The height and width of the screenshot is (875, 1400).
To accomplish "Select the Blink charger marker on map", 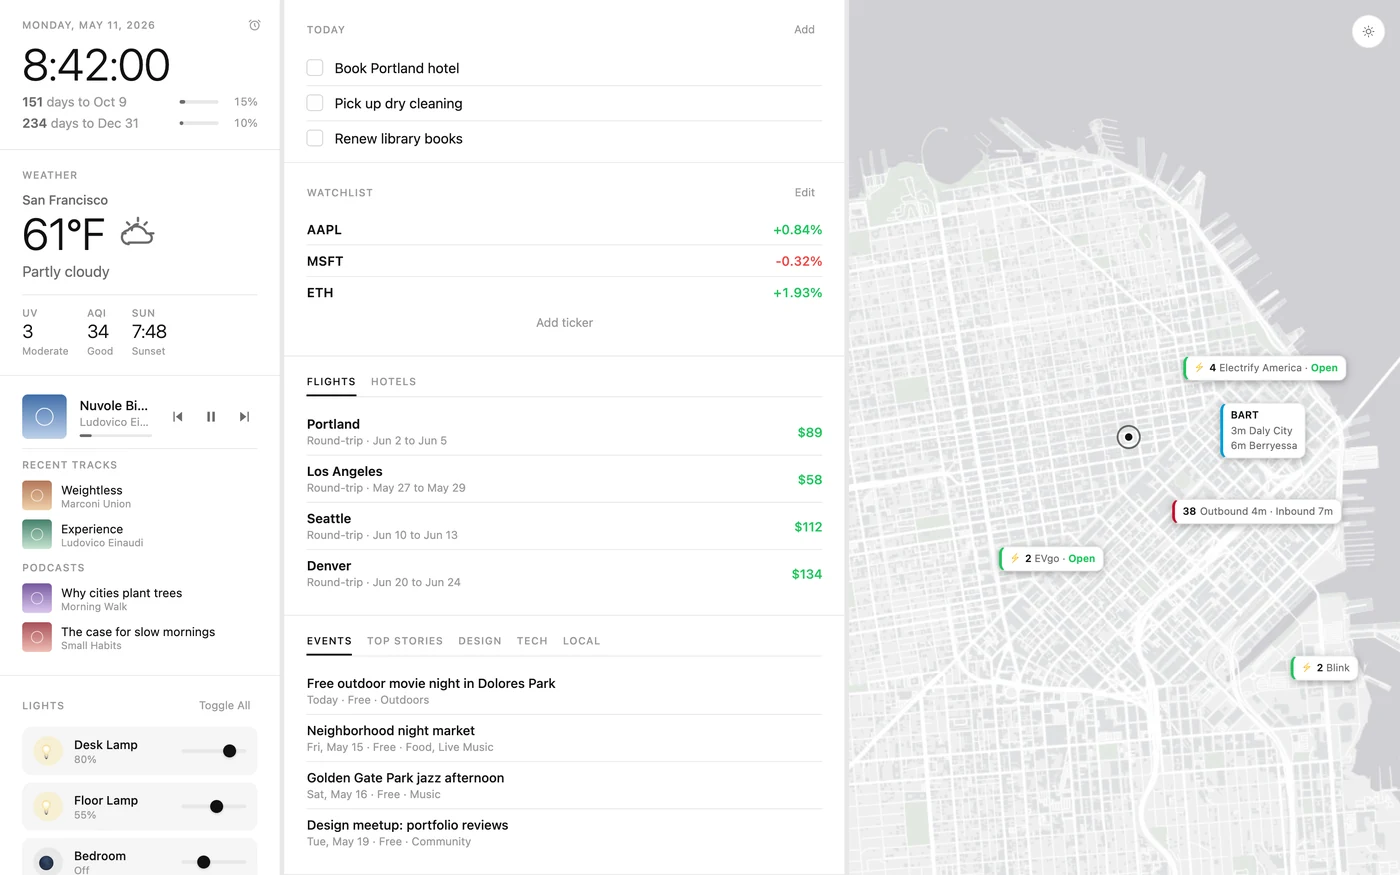I will click(1325, 668).
